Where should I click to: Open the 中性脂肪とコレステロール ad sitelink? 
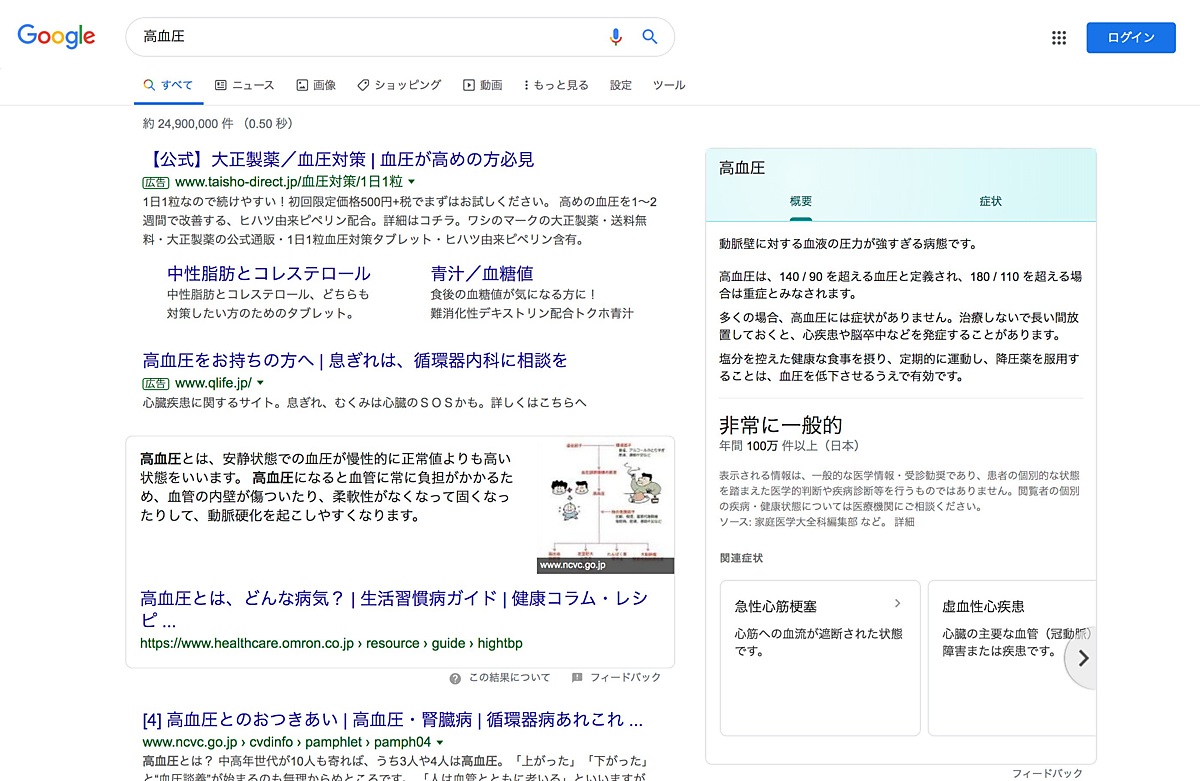pyautogui.click(x=268, y=273)
